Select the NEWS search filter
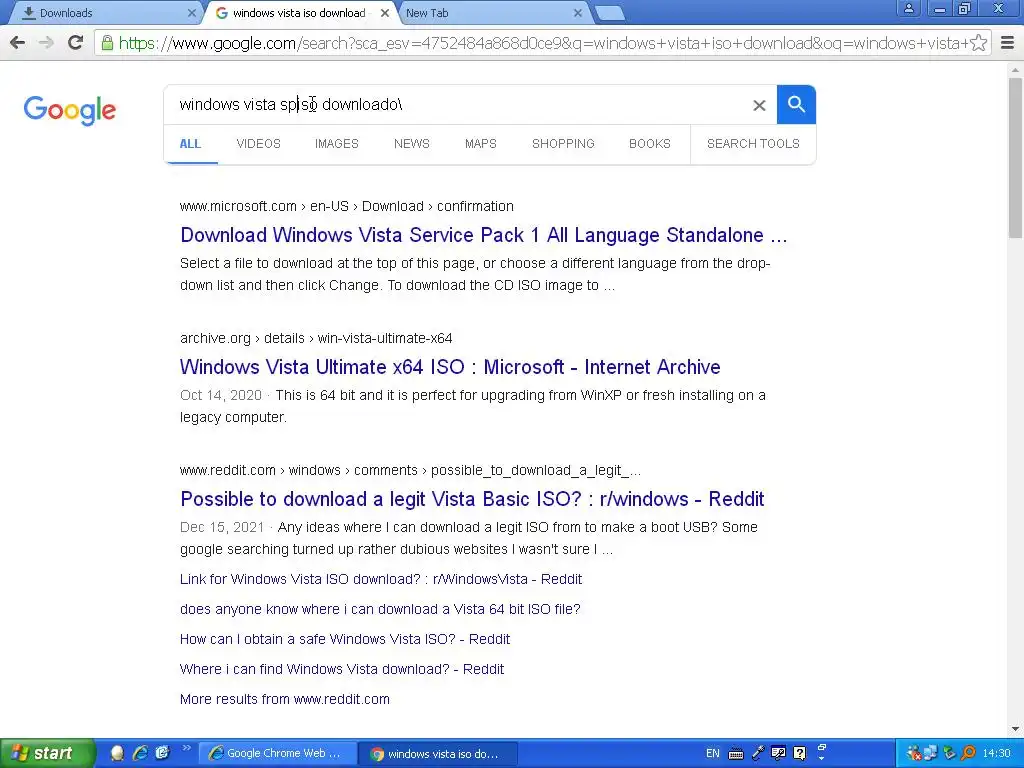This screenshot has height=768, width=1024. [x=411, y=144]
